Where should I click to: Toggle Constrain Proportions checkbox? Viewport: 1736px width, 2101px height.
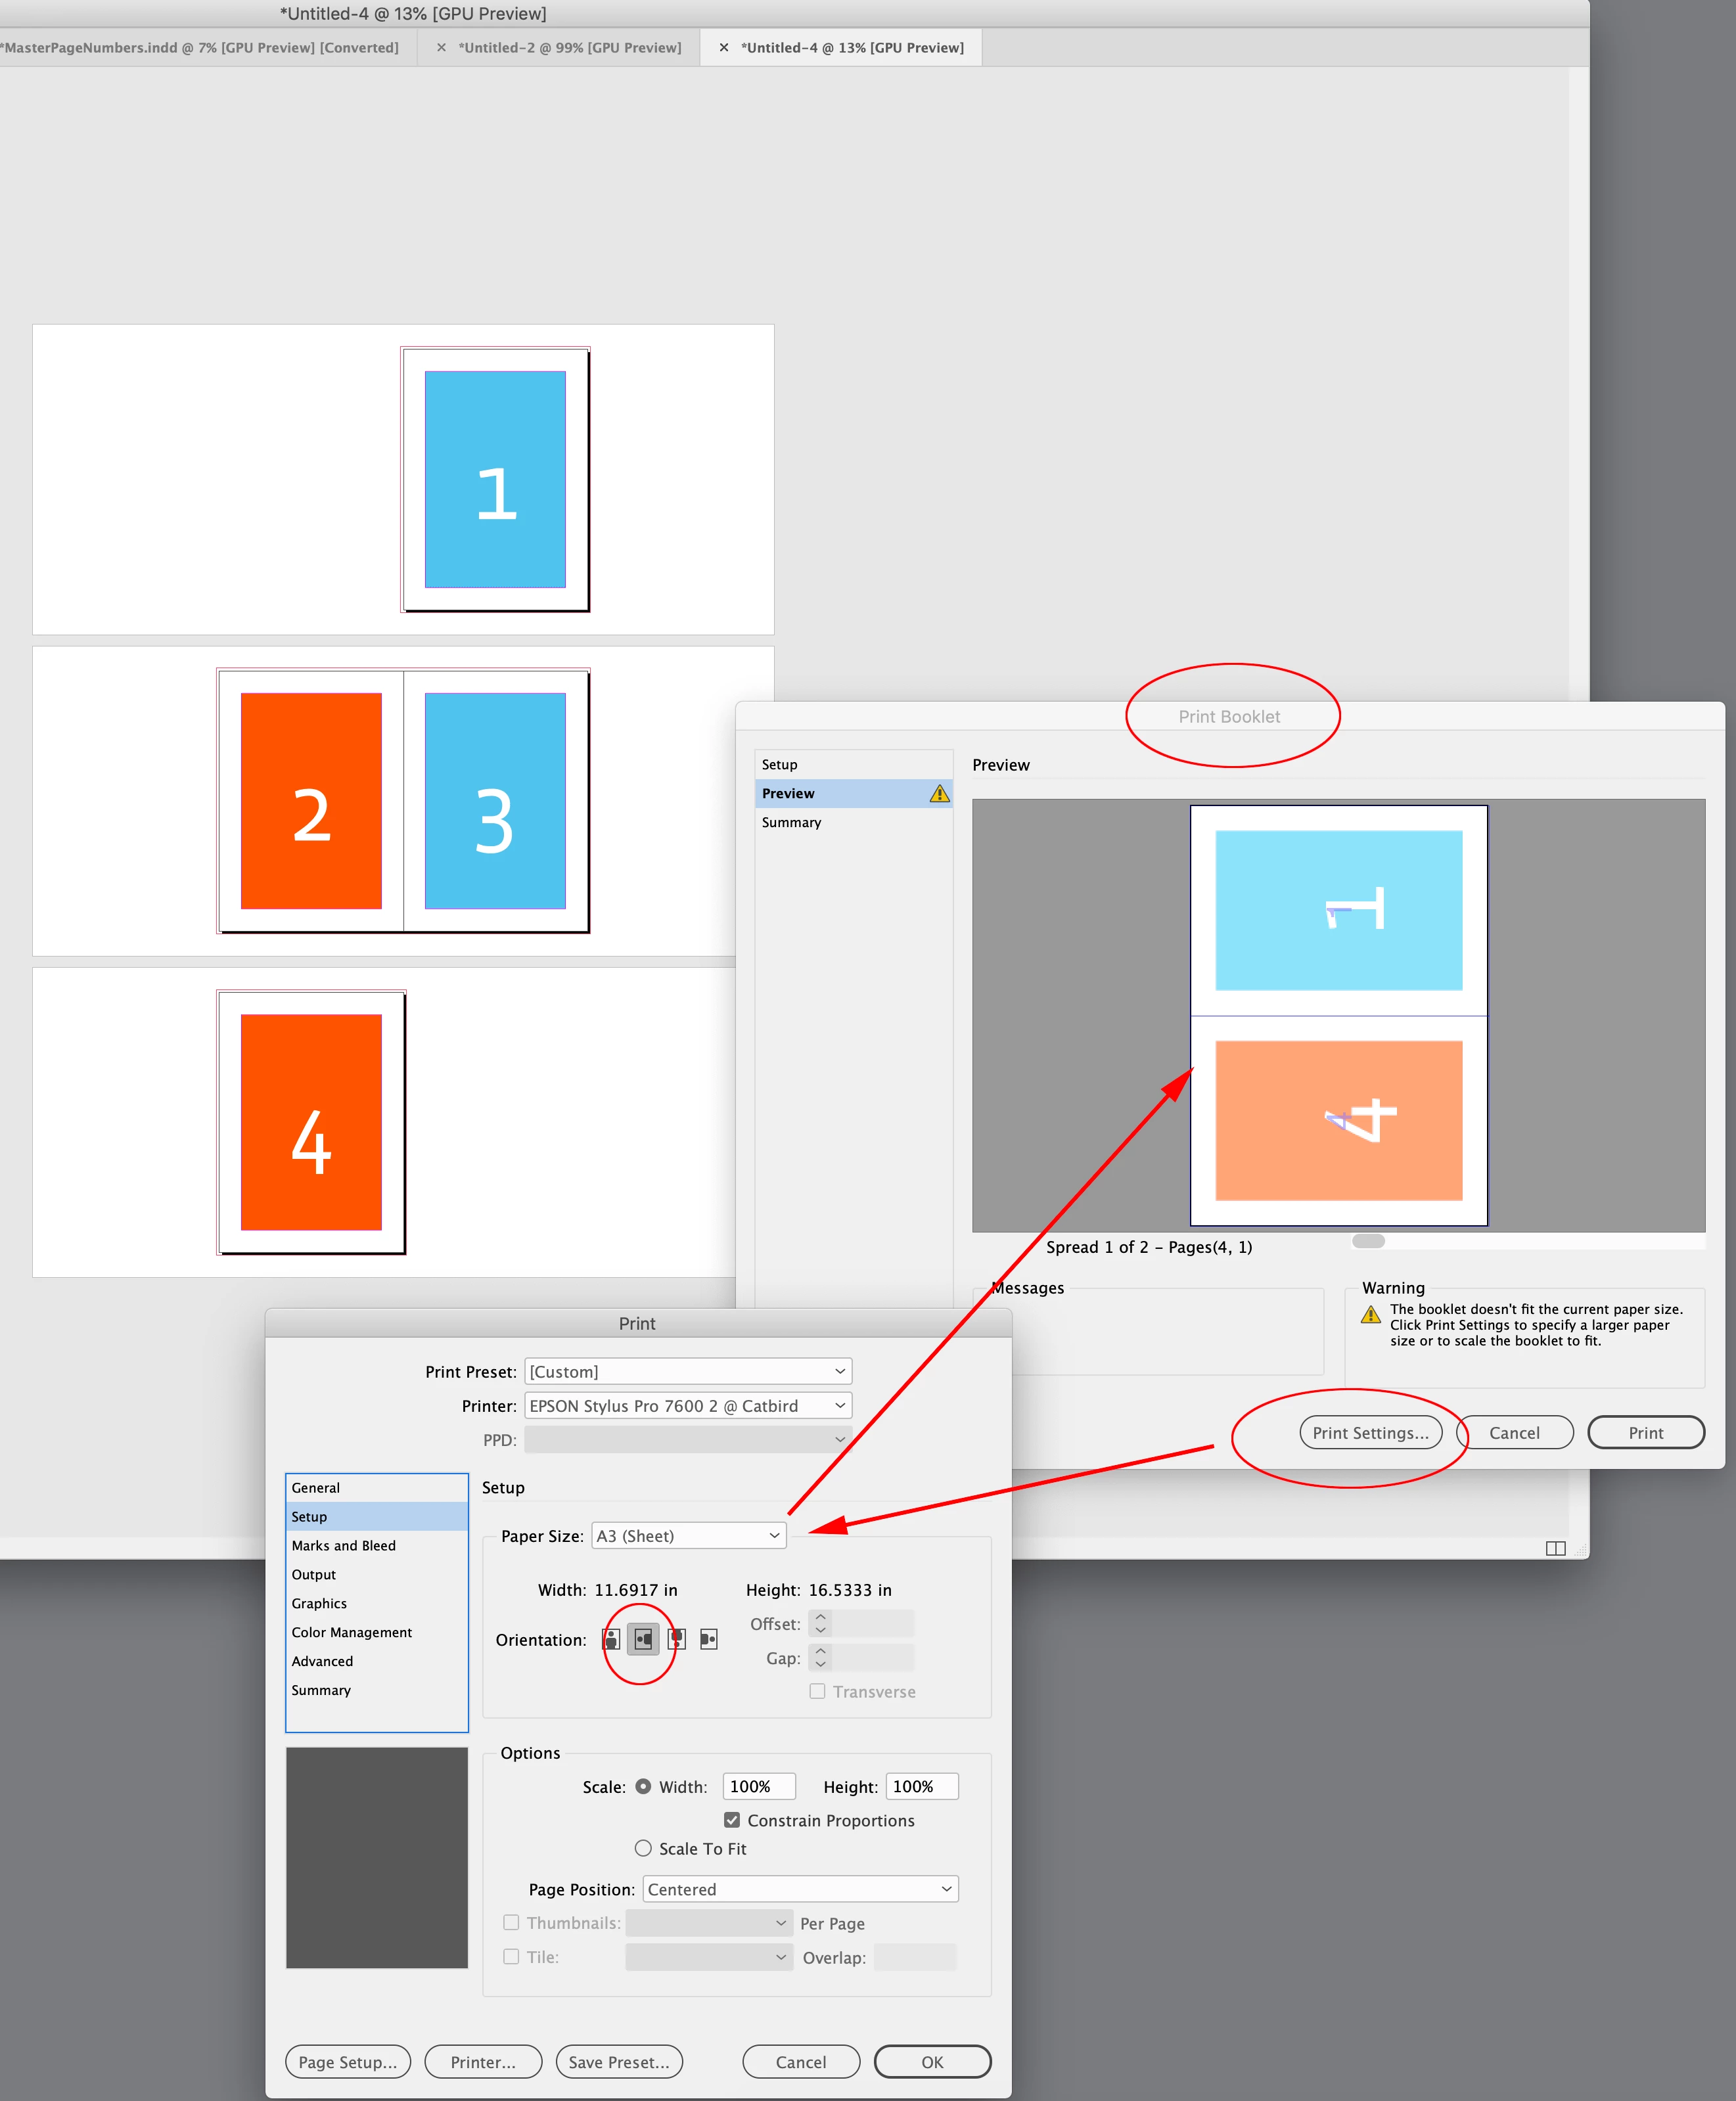point(732,1820)
